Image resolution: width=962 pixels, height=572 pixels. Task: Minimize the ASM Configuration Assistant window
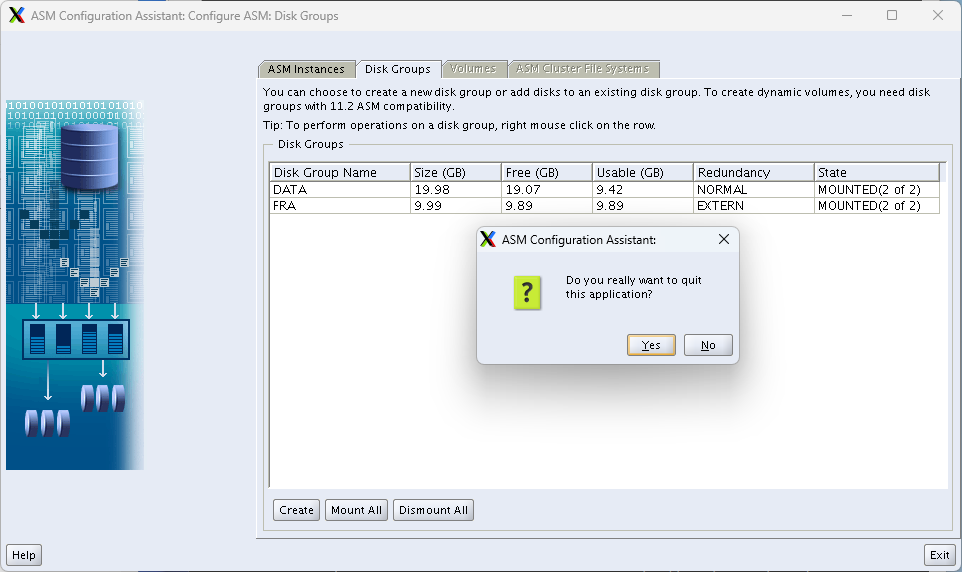847,15
